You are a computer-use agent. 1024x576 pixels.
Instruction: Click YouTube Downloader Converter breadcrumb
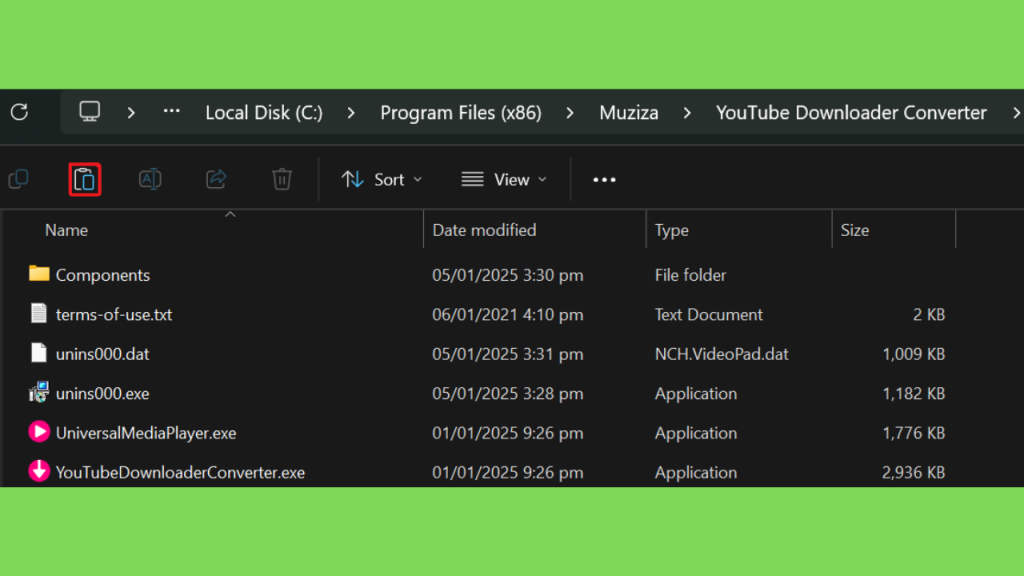[x=851, y=113]
